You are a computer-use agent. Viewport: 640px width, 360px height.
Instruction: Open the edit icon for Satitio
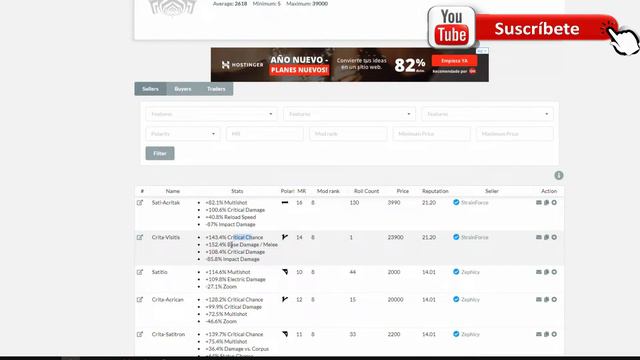pos(140,272)
